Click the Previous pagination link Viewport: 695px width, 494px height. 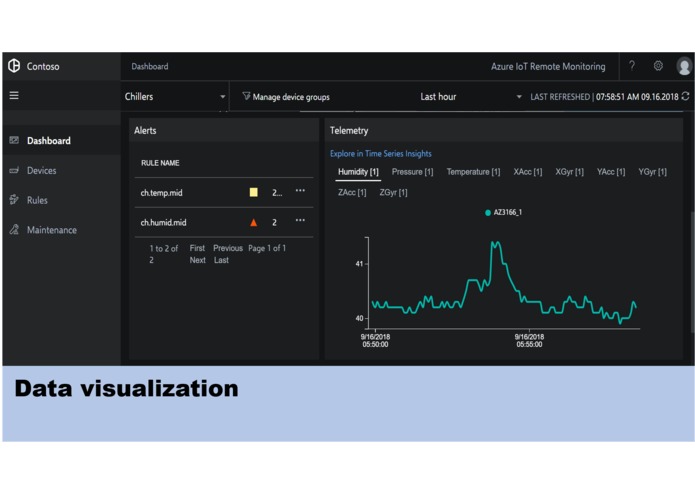(x=228, y=248)
